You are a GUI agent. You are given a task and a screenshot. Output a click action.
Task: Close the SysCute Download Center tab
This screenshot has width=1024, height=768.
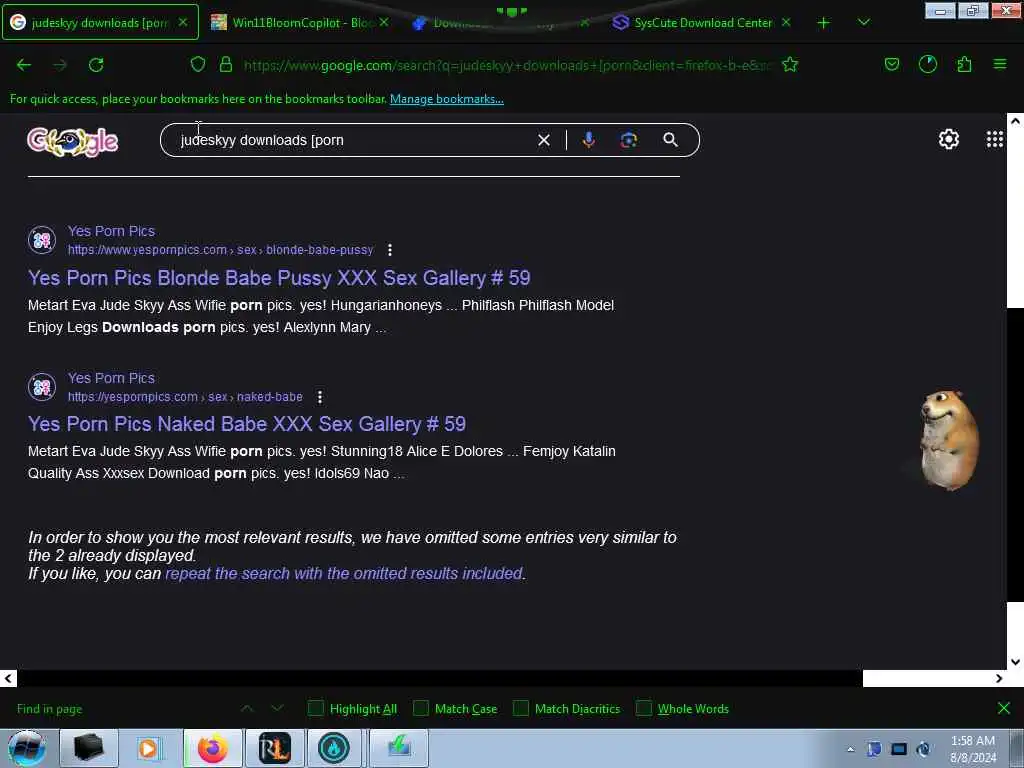[786, 22]
